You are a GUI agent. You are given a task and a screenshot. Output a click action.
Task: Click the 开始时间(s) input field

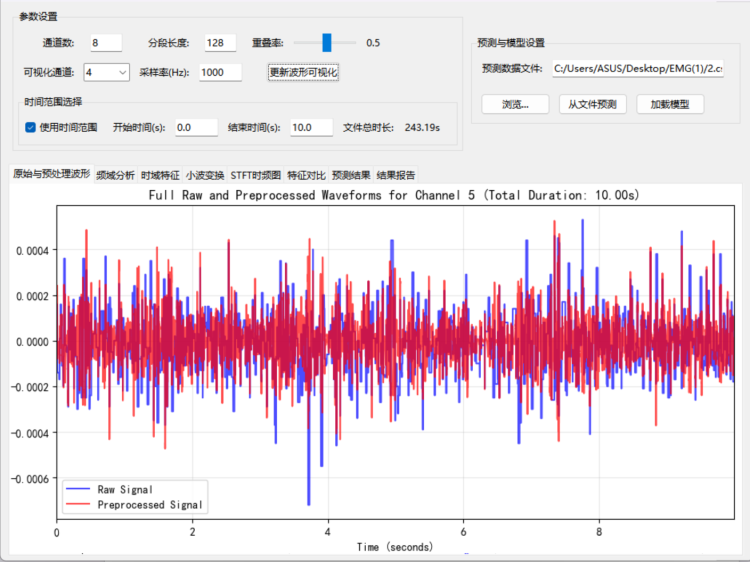pyautogui.click(x=195, y=128)
